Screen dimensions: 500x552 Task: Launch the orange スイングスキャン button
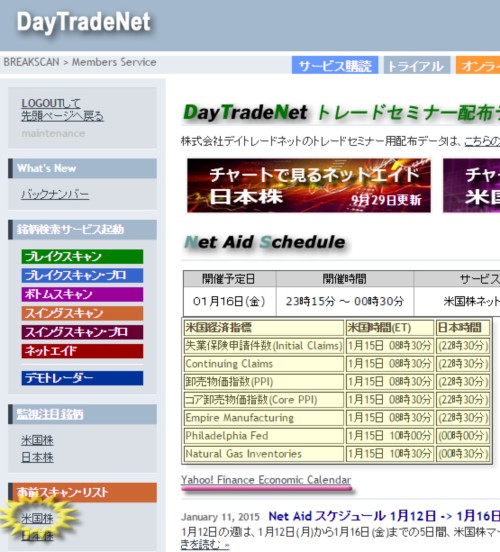82,313
